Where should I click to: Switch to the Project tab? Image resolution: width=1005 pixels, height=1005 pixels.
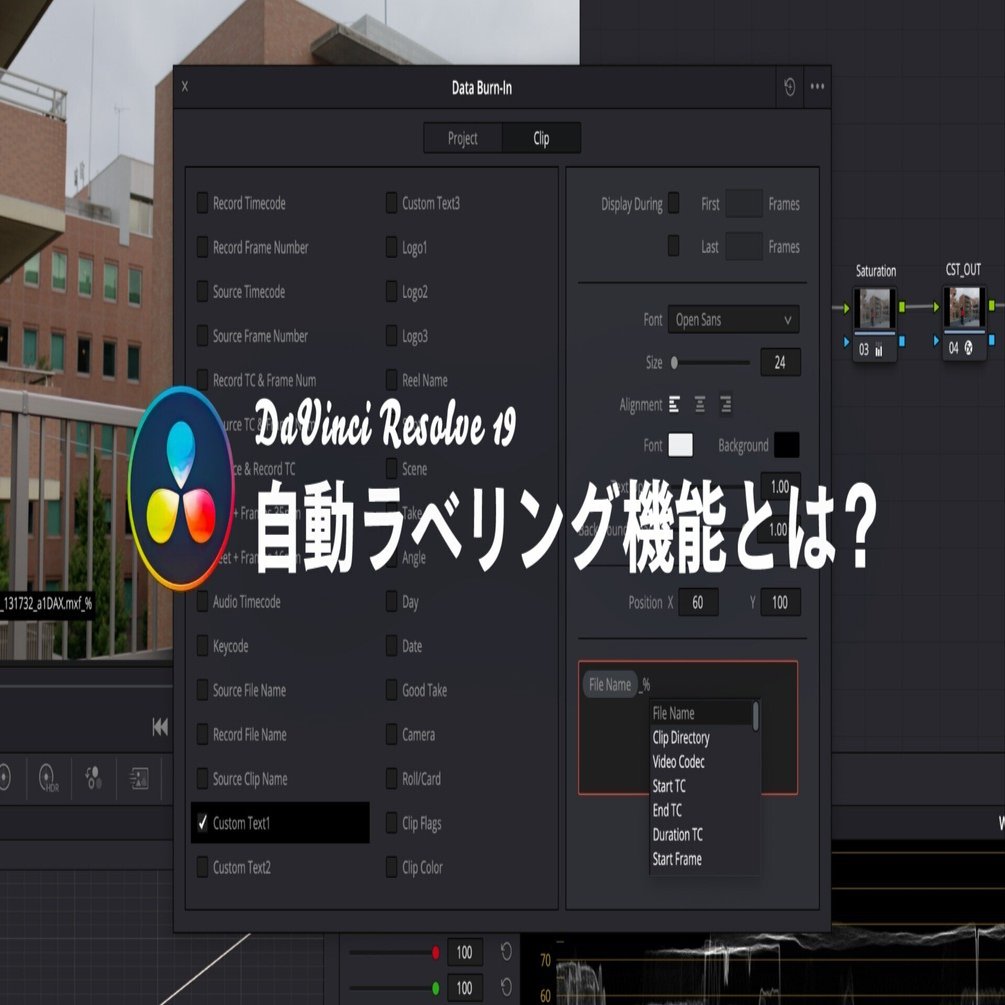coord(462,139)
